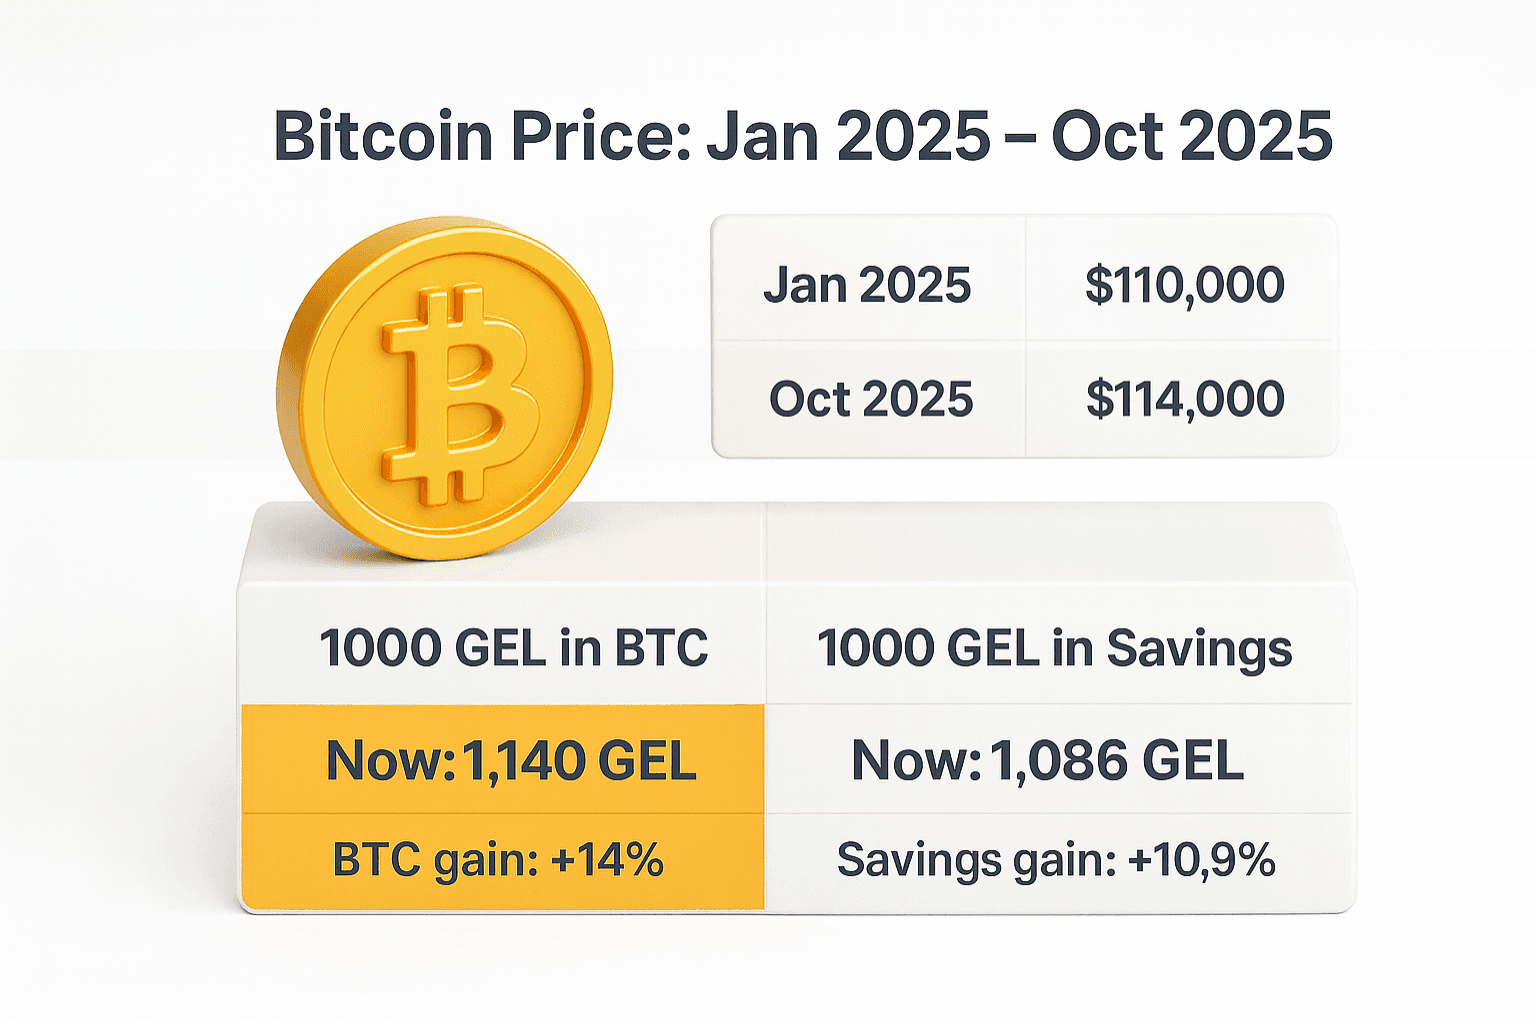Select the $110,000 price cell
The image size is (1536, 1024).
1185,285
